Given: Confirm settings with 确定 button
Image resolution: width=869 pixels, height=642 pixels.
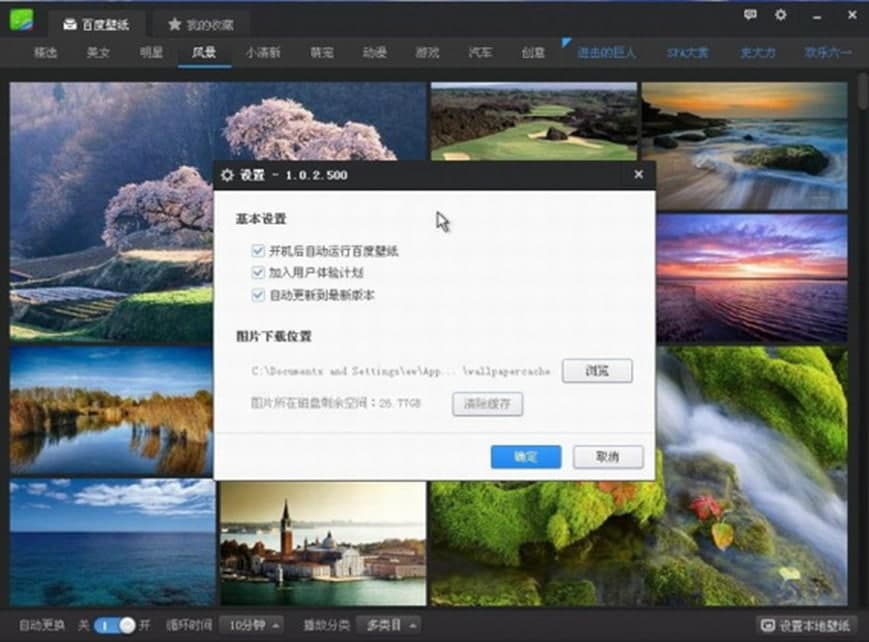Looking at the screenshot, I should click(x=525, y=457).
